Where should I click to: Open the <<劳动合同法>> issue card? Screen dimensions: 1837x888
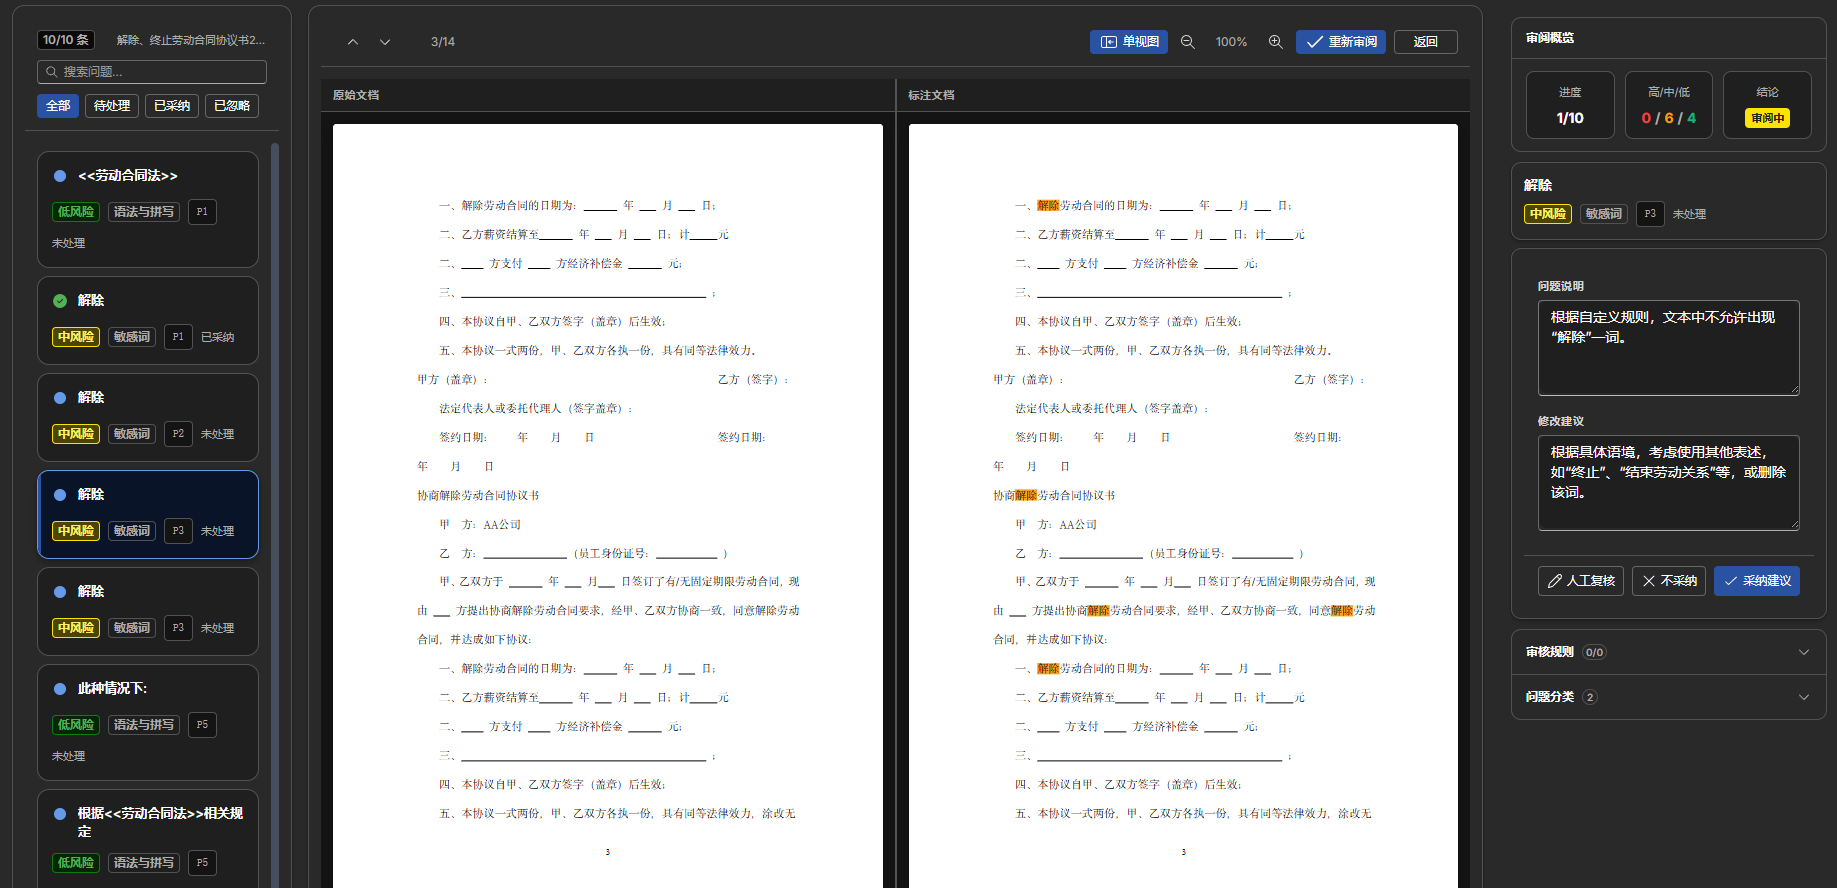(148, 209)
